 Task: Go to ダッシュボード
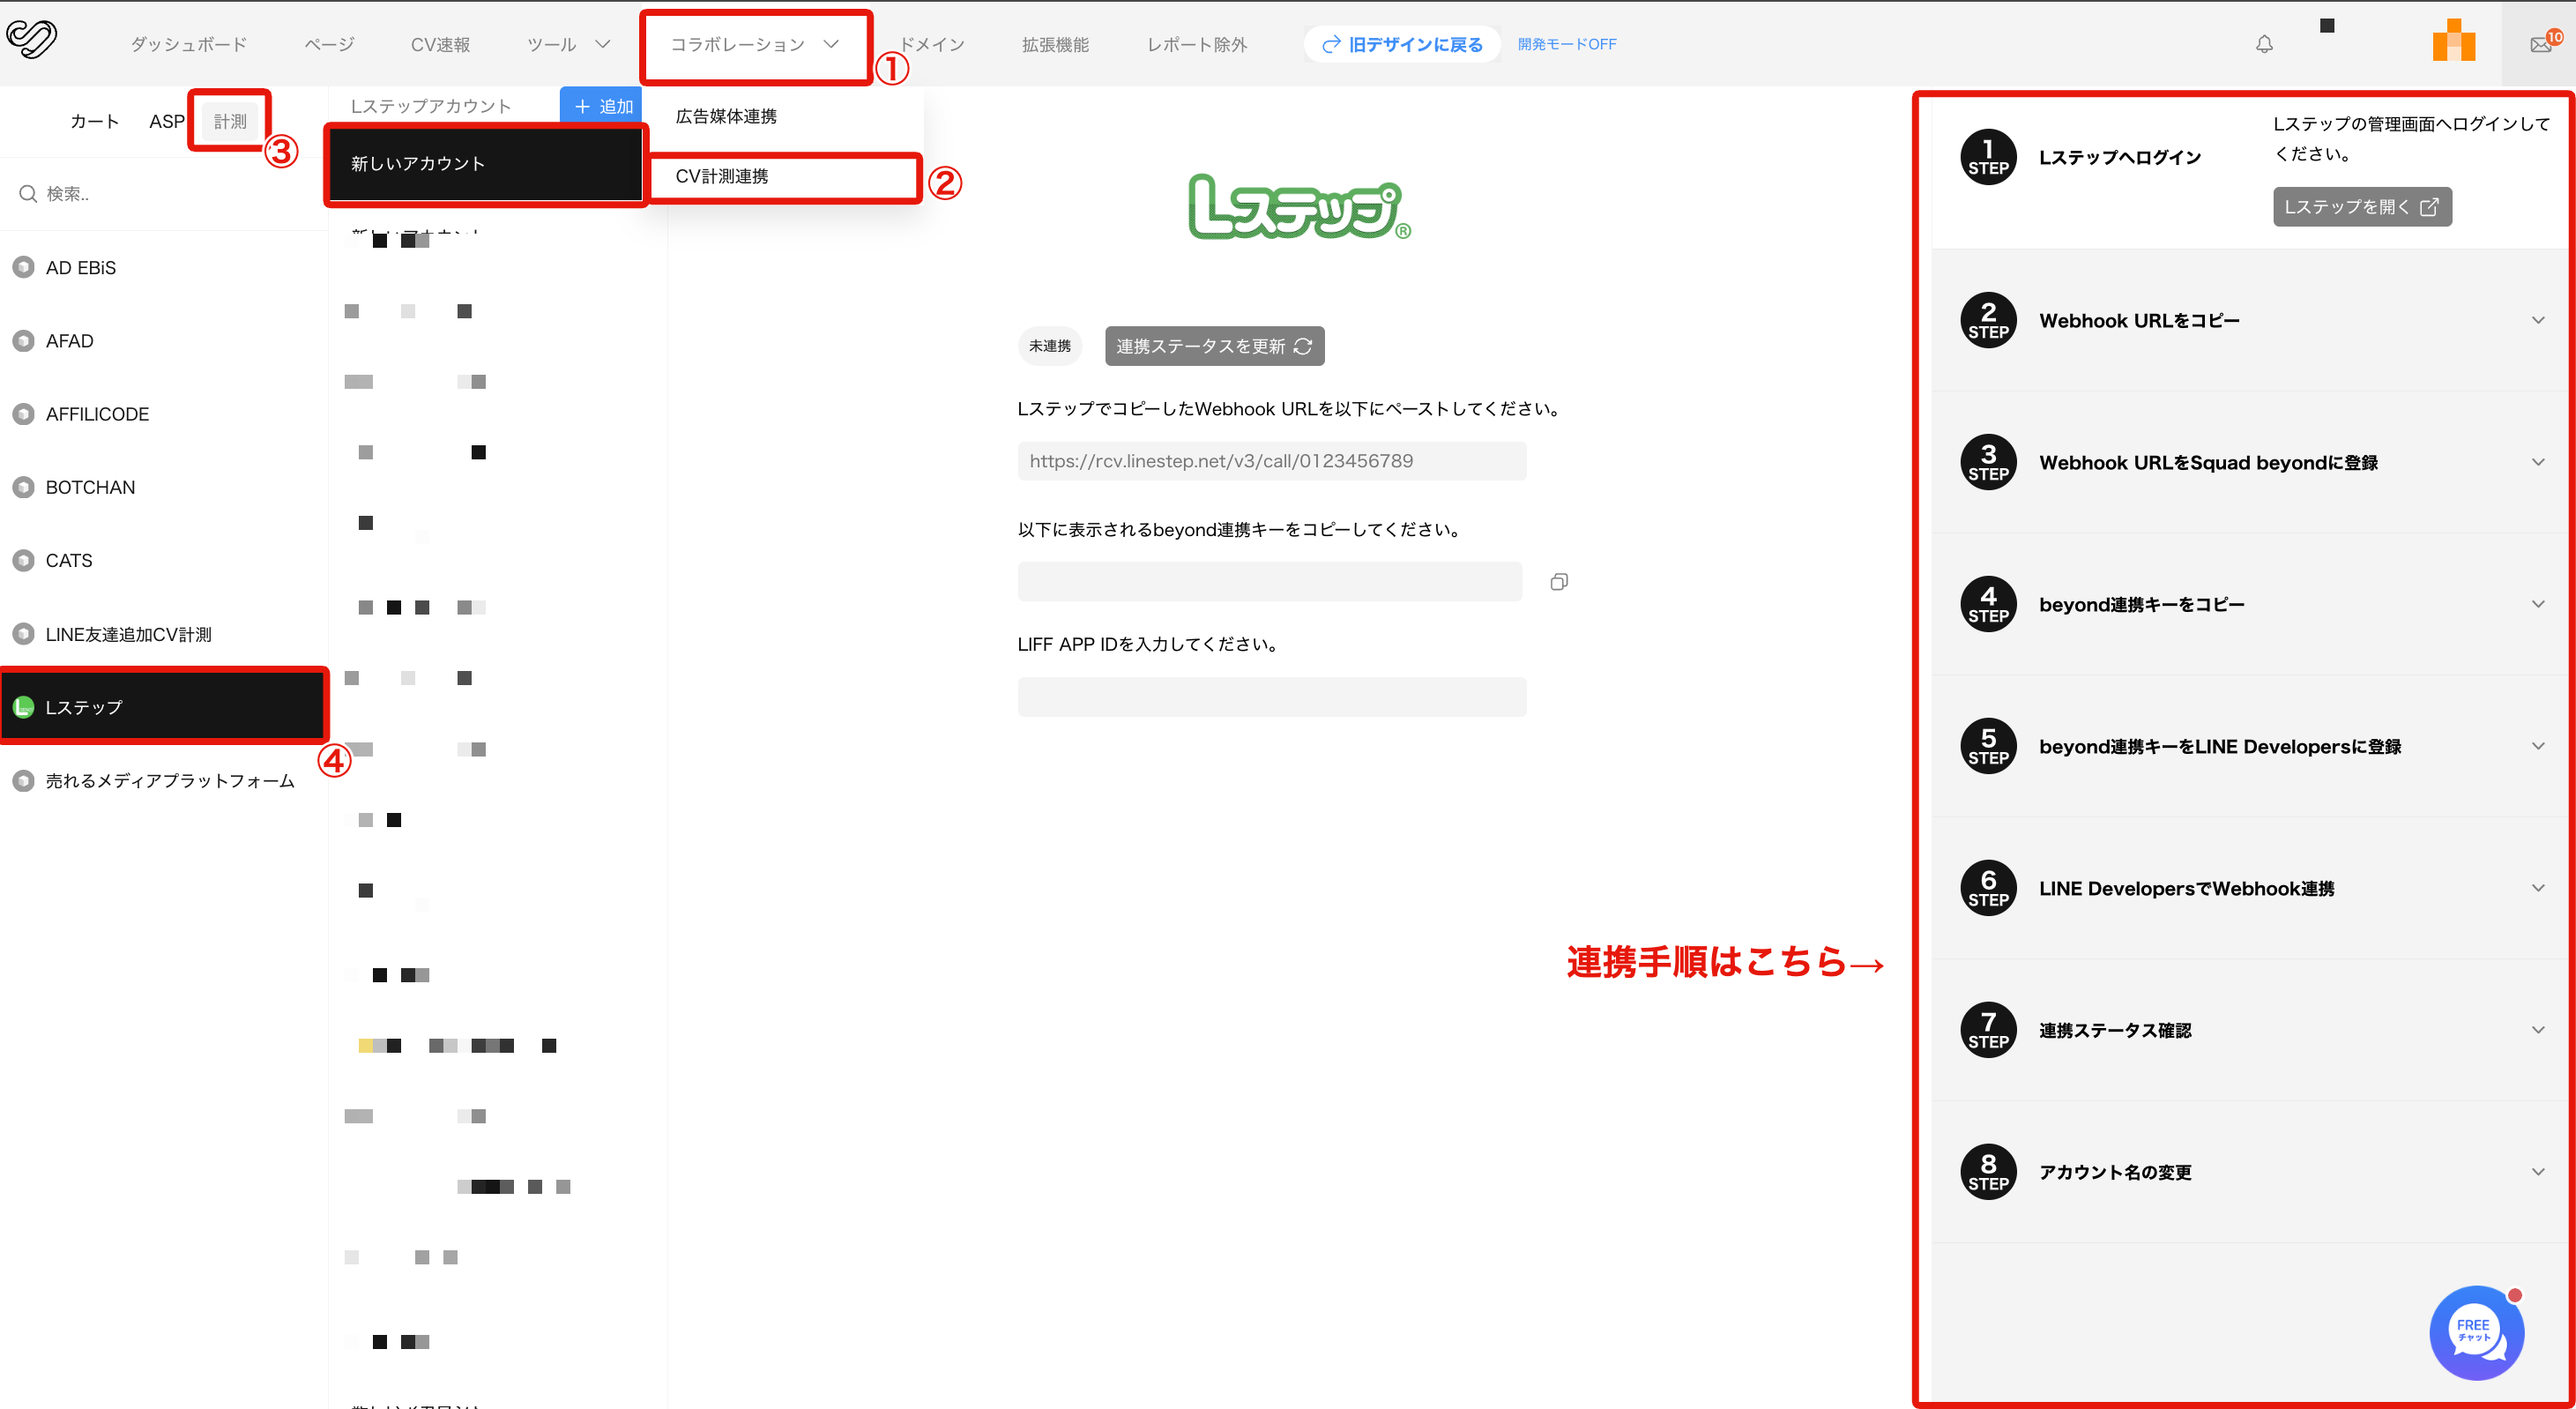(189, 44)
